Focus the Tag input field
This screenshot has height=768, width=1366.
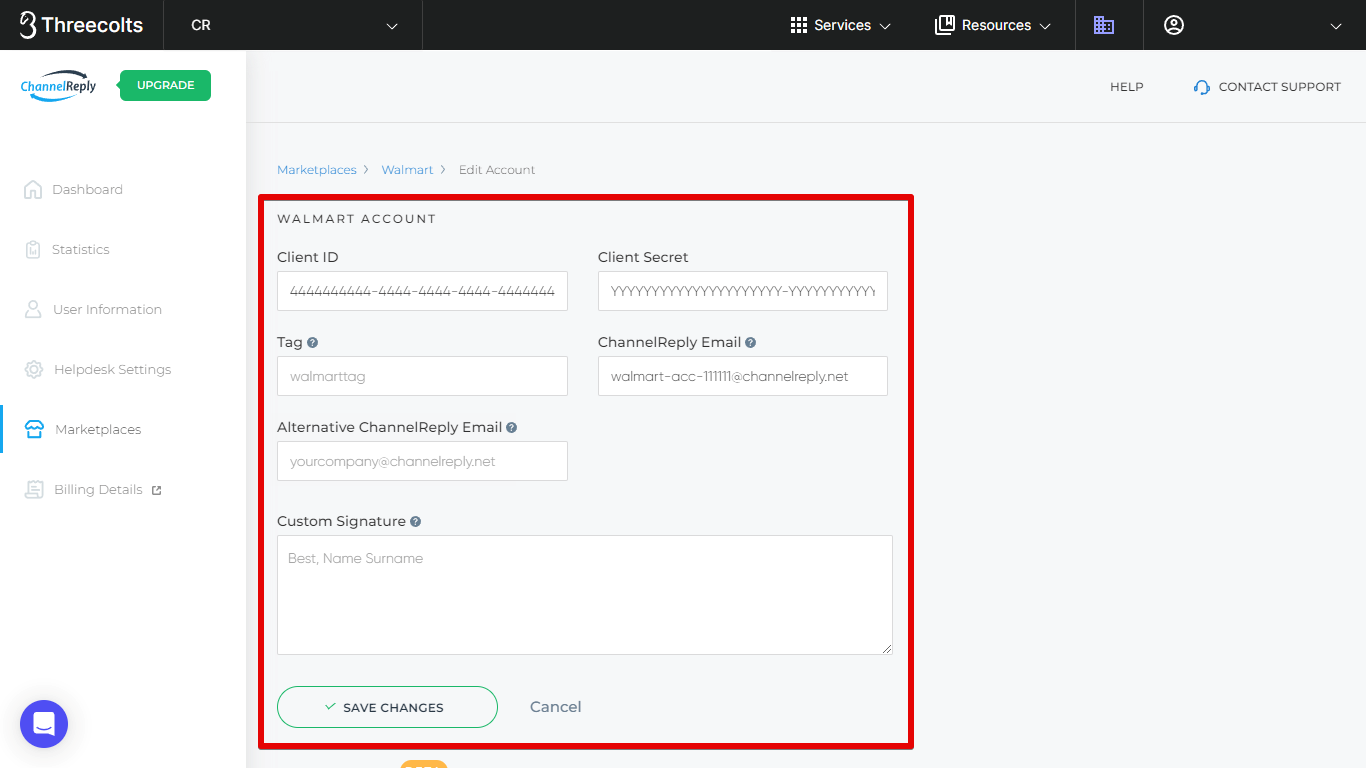(422, 376)
